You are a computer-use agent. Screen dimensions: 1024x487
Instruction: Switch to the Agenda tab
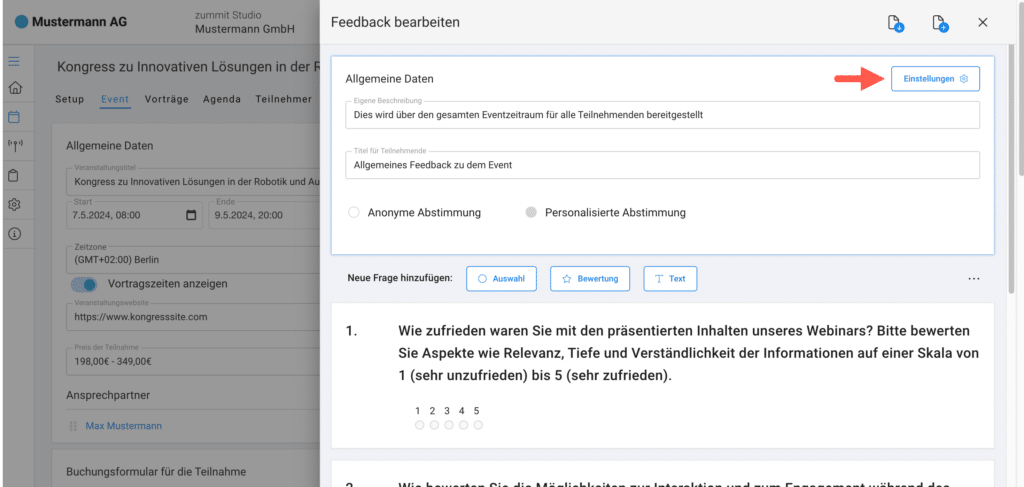pyautogui.click(x=221, y=99)
